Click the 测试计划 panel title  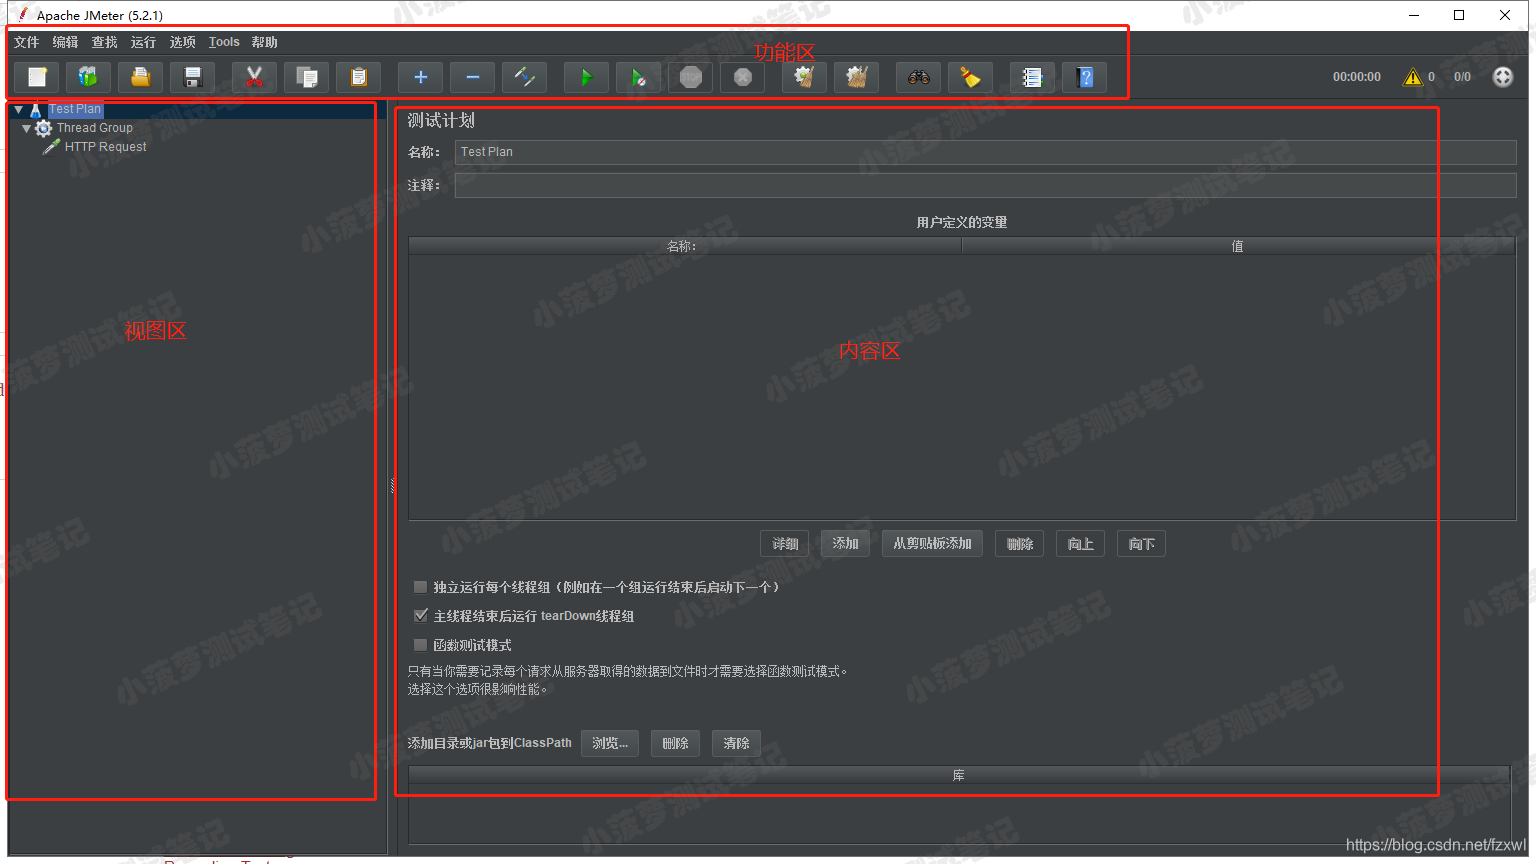441,120
